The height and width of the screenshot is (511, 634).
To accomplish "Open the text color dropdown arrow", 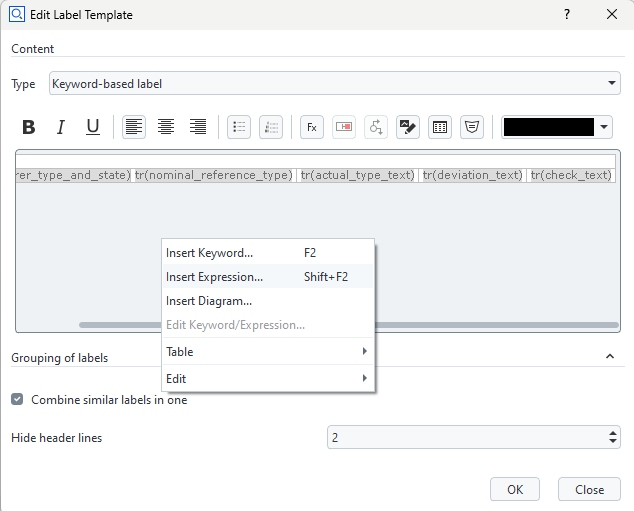I will click(x=604, y=127).
